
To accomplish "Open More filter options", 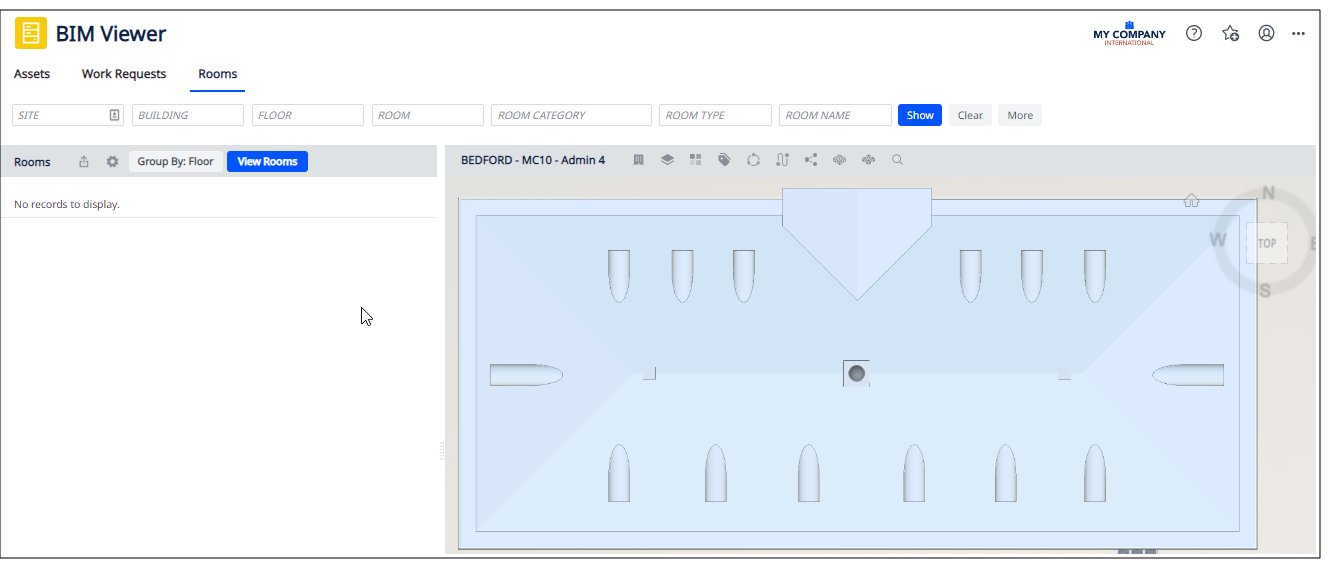I will [1020, 115].
